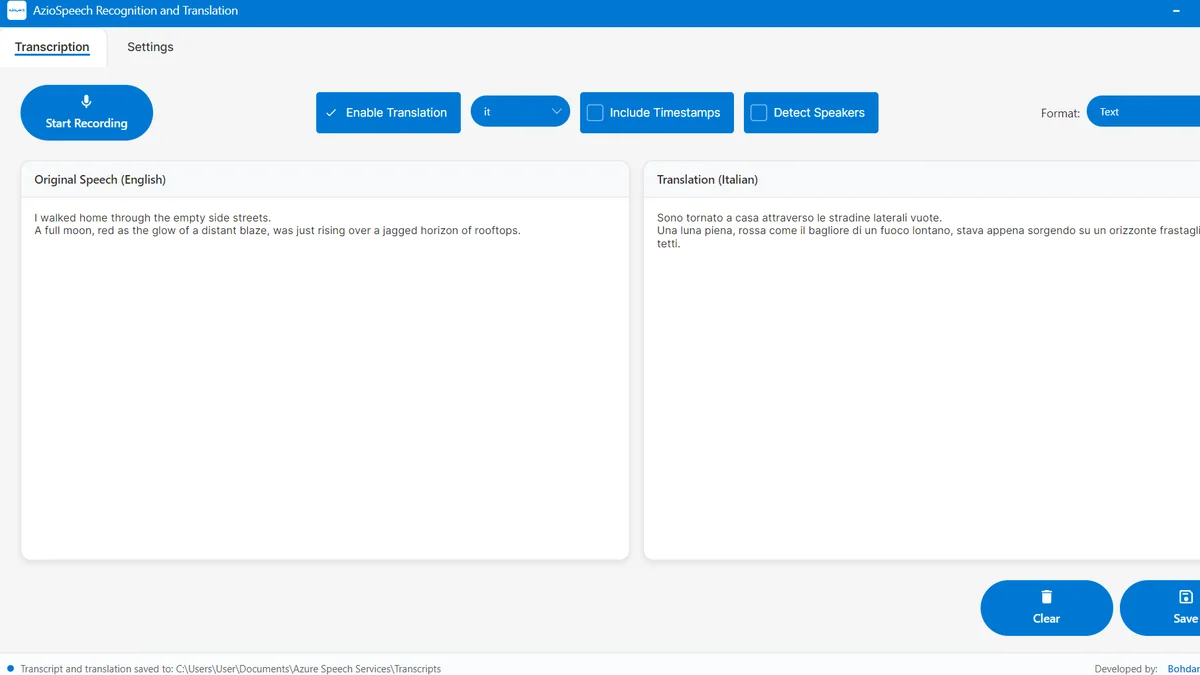Open the Format dropdown showing Text
The image size is (1200, 675).
(x=1143, y=112)
